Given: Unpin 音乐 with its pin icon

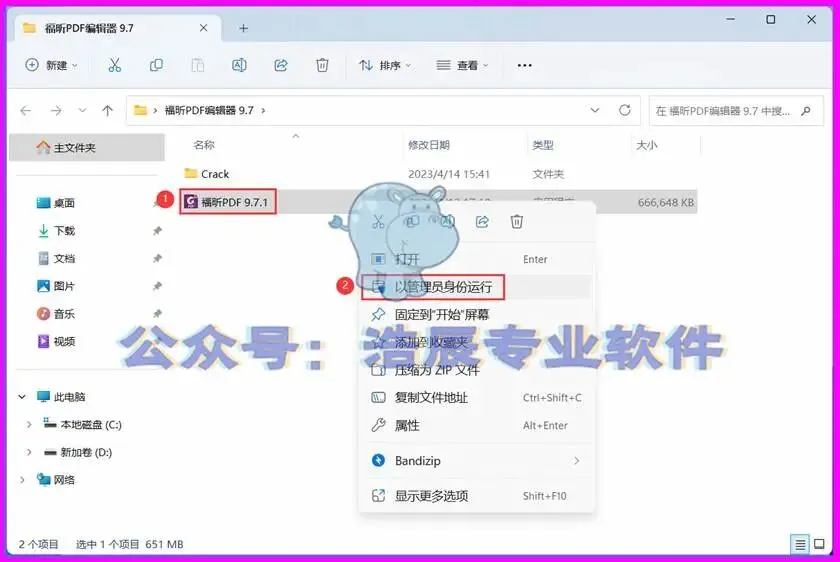Looking at the screenshot, I should tap(157, 314).
